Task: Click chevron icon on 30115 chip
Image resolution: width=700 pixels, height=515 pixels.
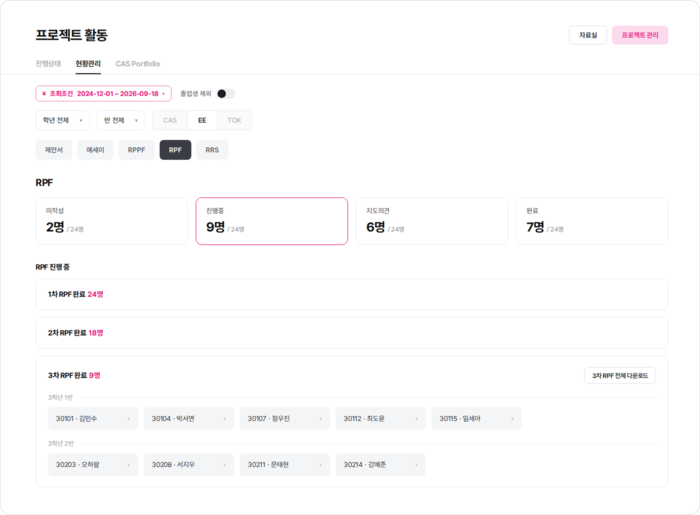Action: [512, 419]
